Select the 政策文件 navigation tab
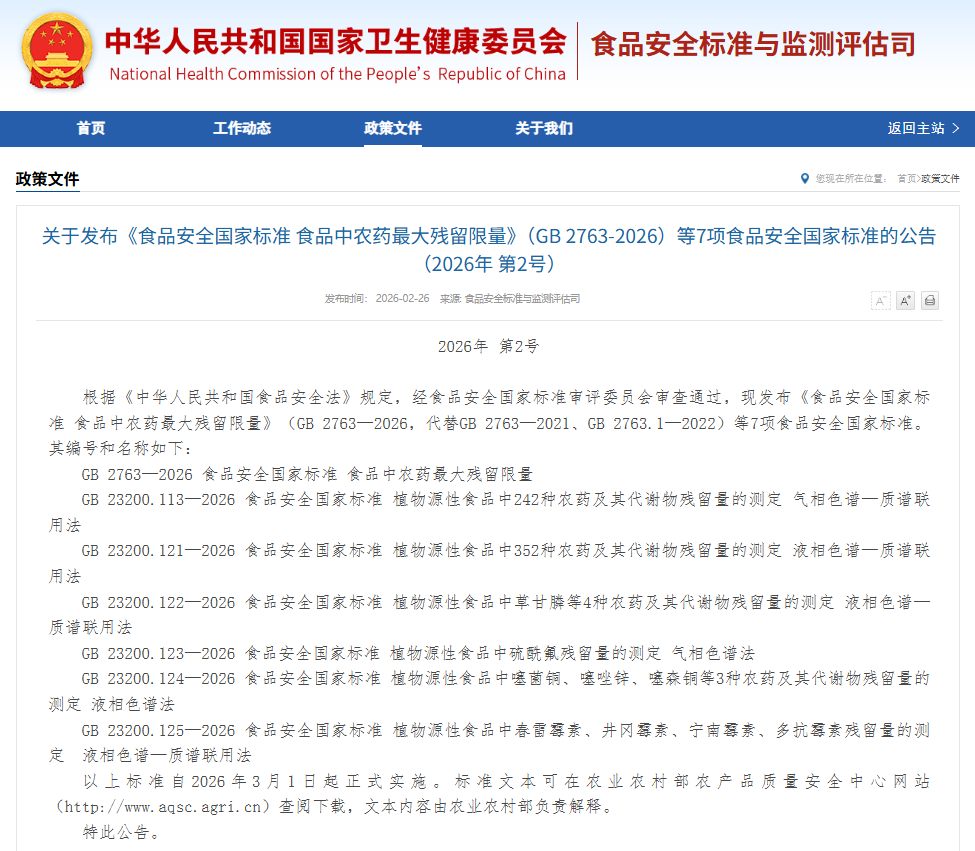The image size is (975, 851). pos(393,128)
